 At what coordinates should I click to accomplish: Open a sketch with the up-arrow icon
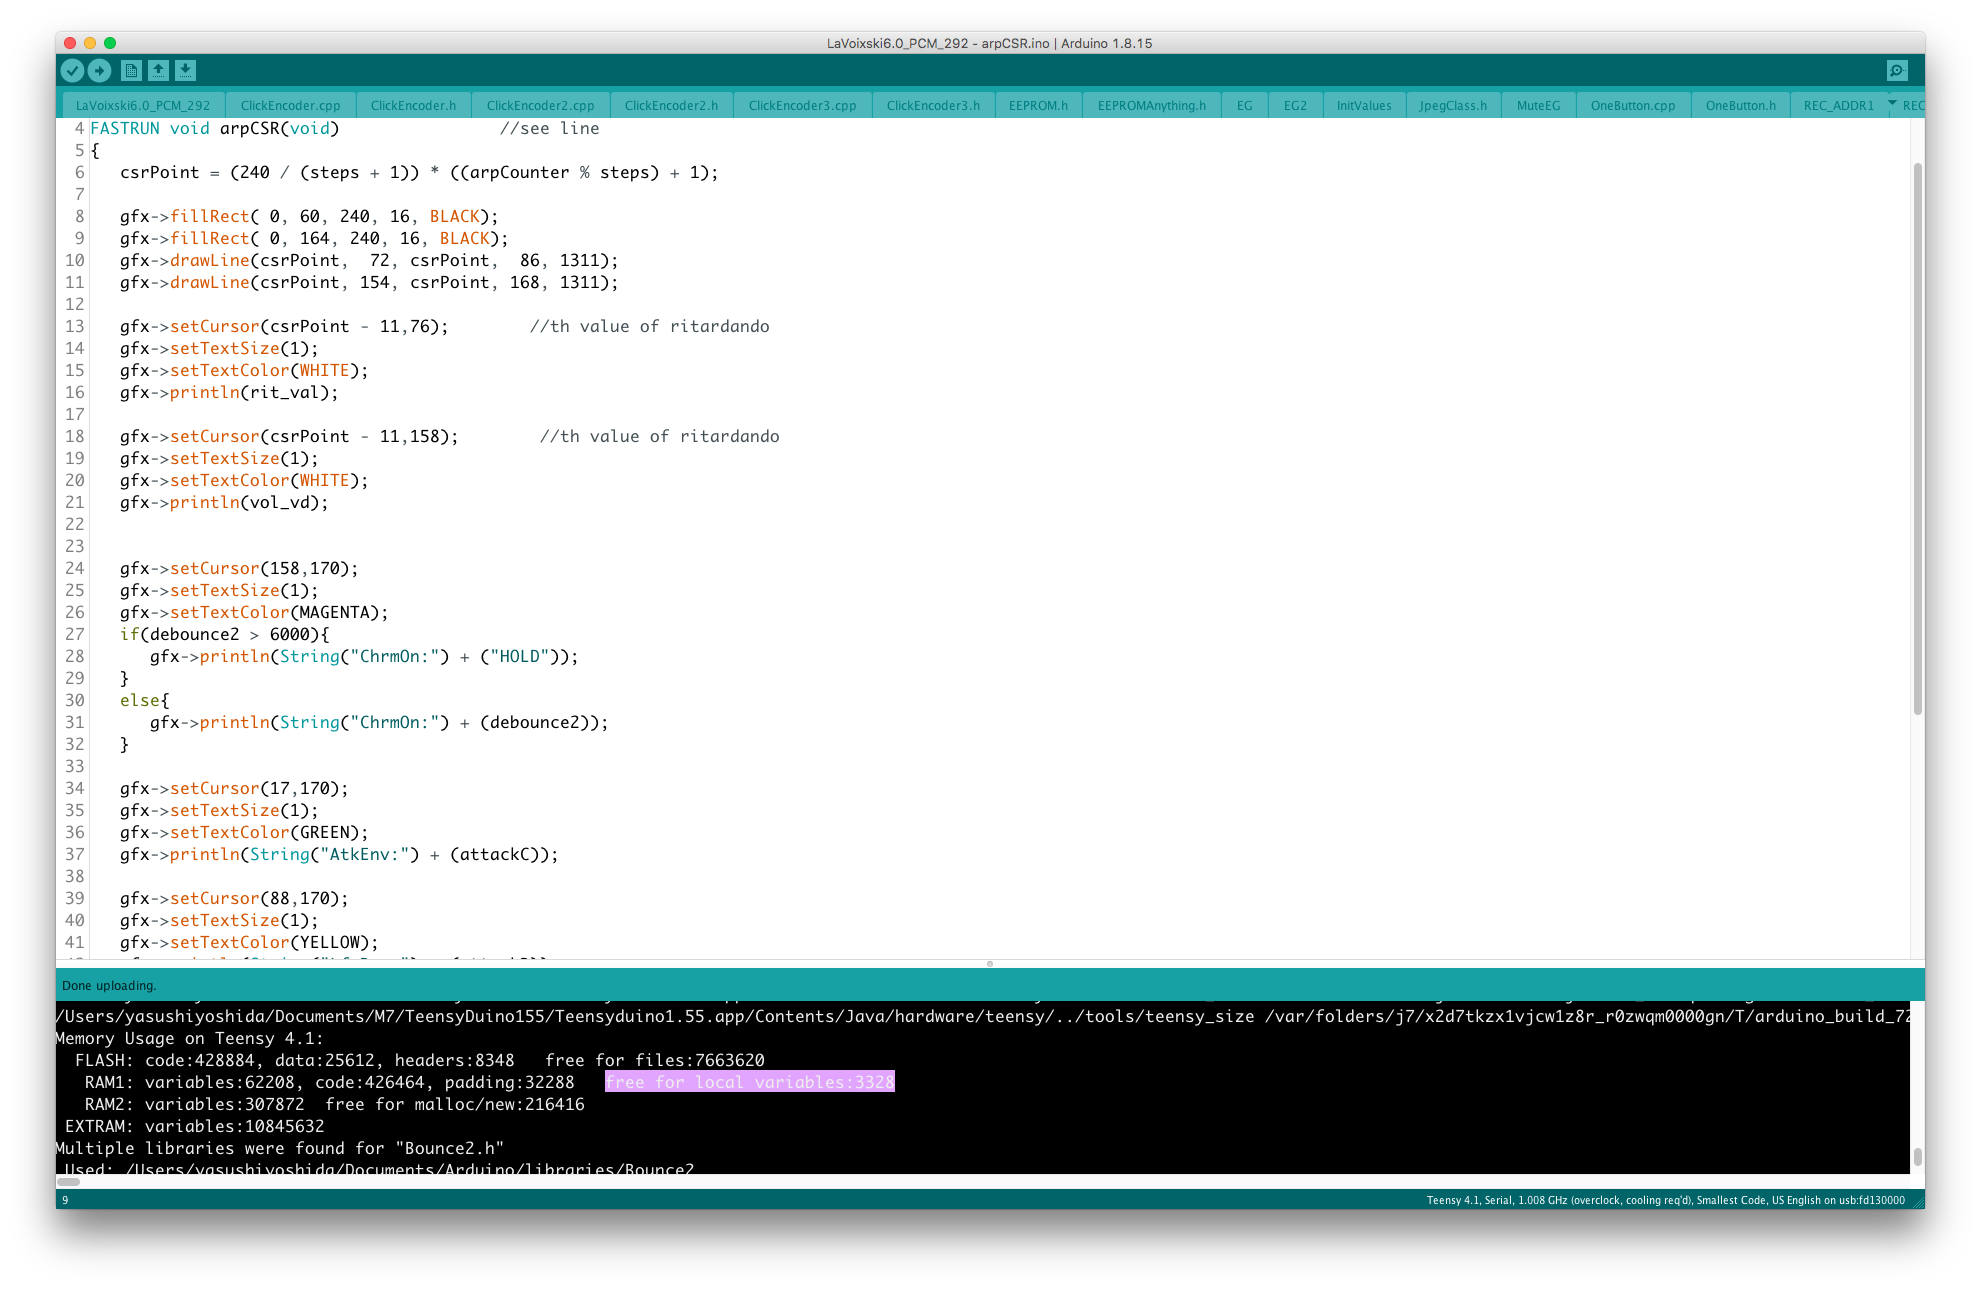pyautogui.click(x=158, y=70)
